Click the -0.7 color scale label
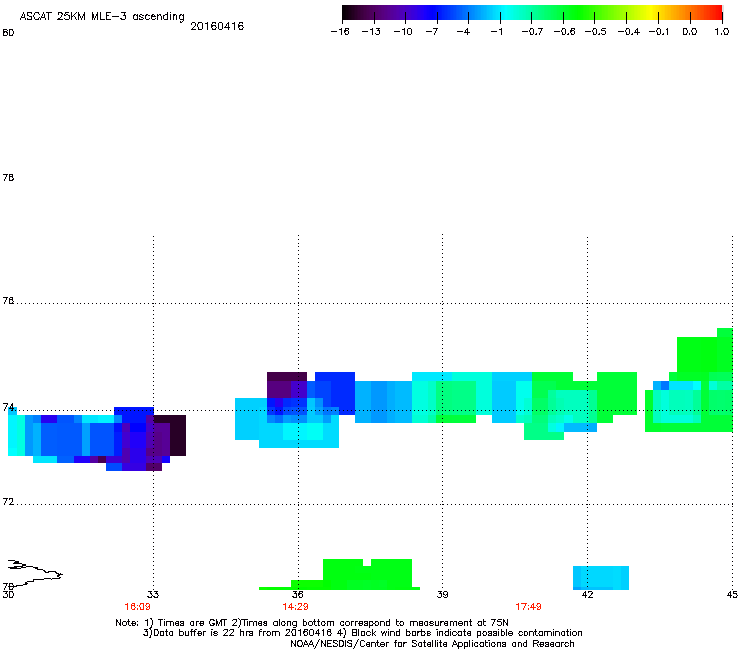 point(532,32)
